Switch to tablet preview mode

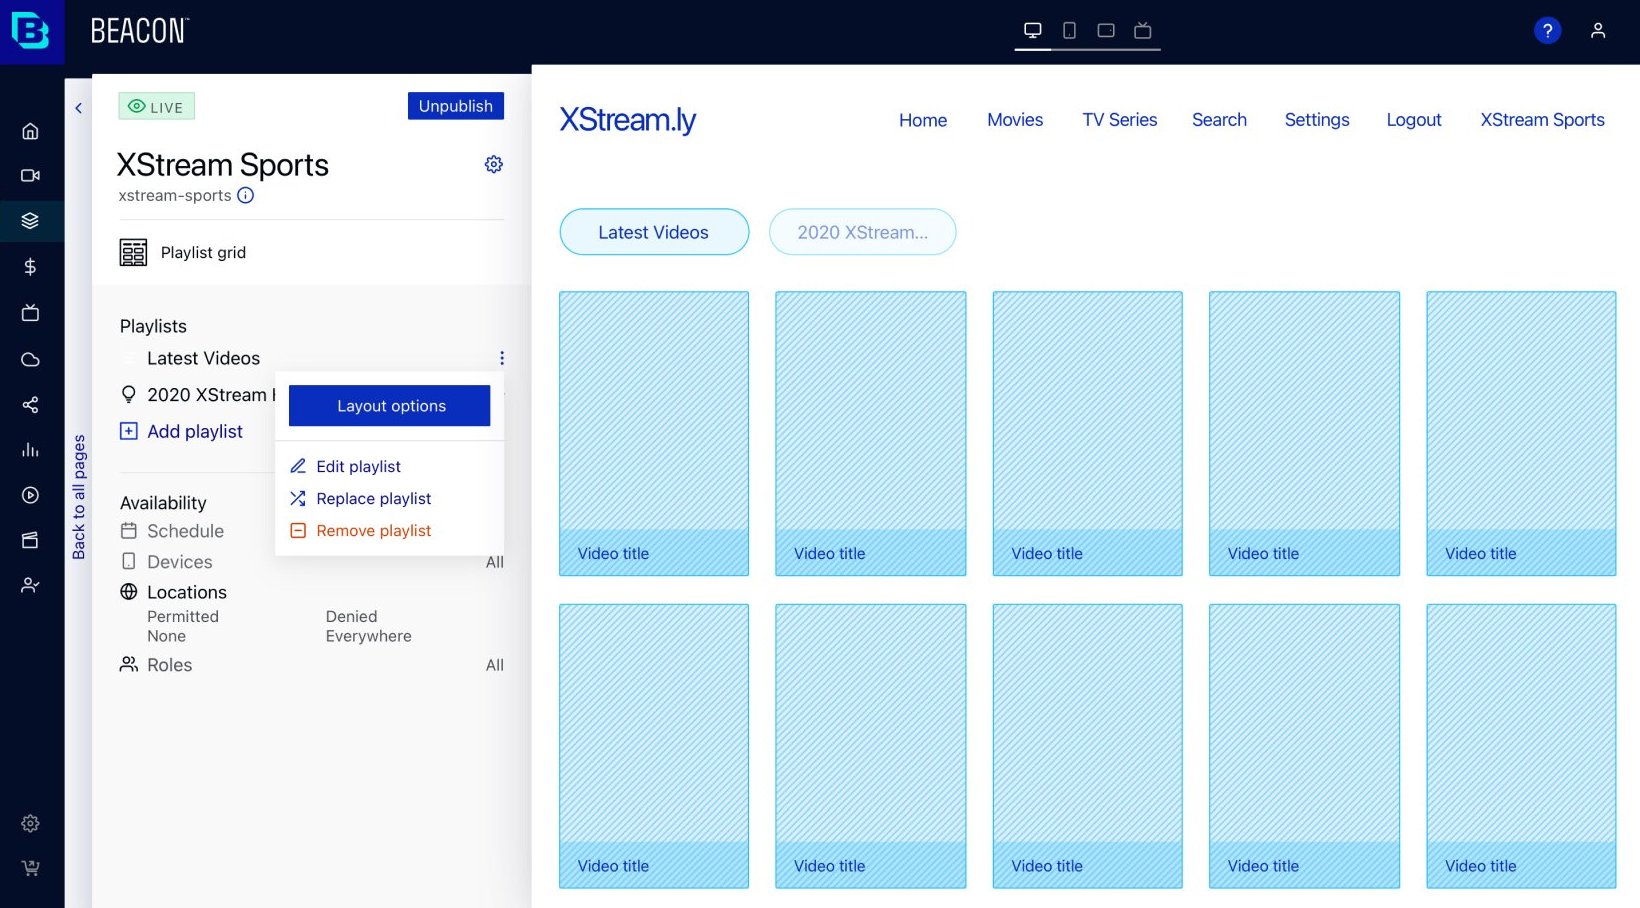click(1106, 30)
